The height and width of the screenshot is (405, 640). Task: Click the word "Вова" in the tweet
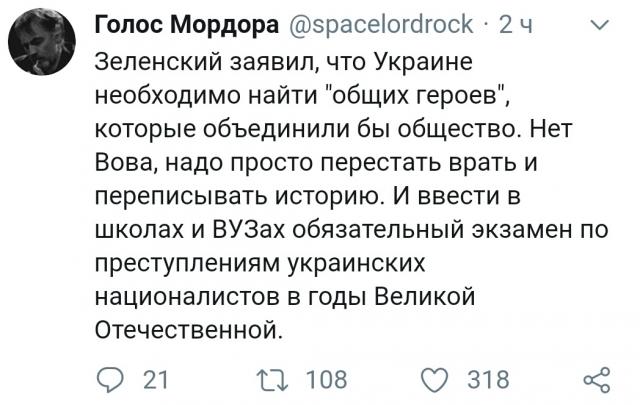pyautogui.click(x=123, y=162)
